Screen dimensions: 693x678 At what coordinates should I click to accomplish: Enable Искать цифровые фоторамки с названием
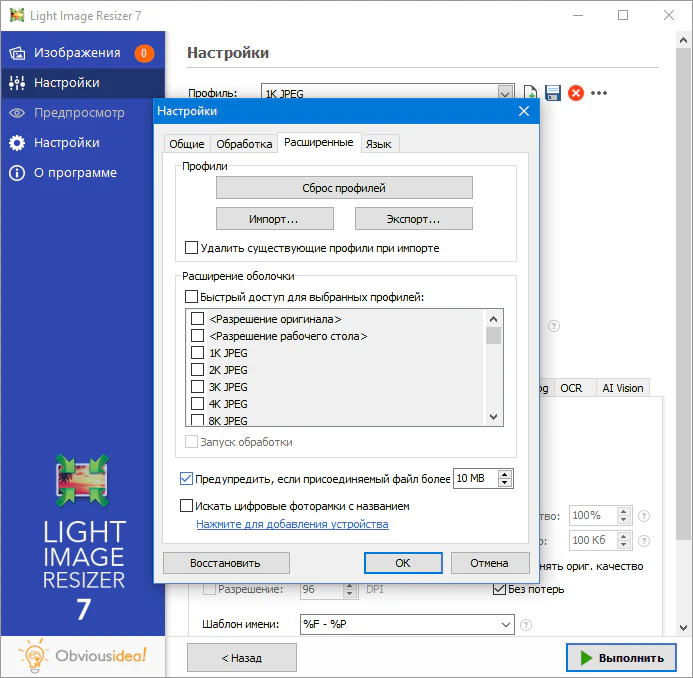[187, 505]
